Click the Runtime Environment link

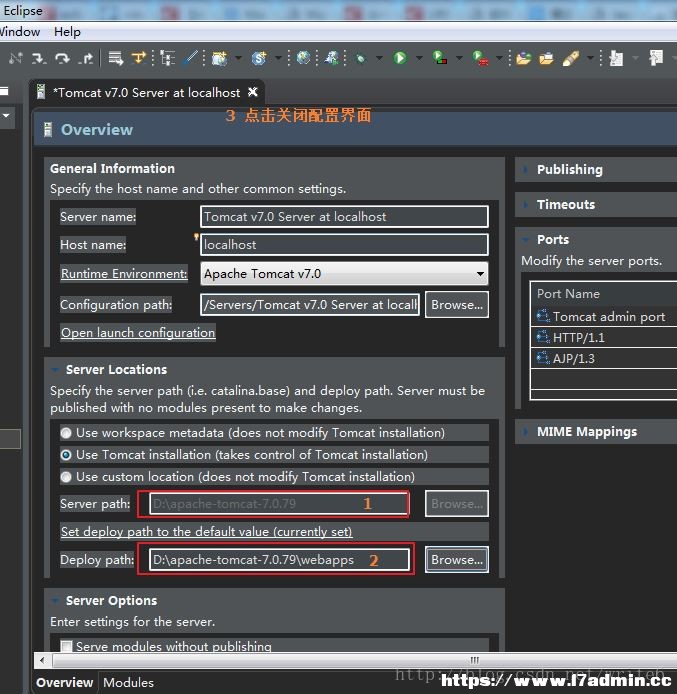[x=124, y=274]
